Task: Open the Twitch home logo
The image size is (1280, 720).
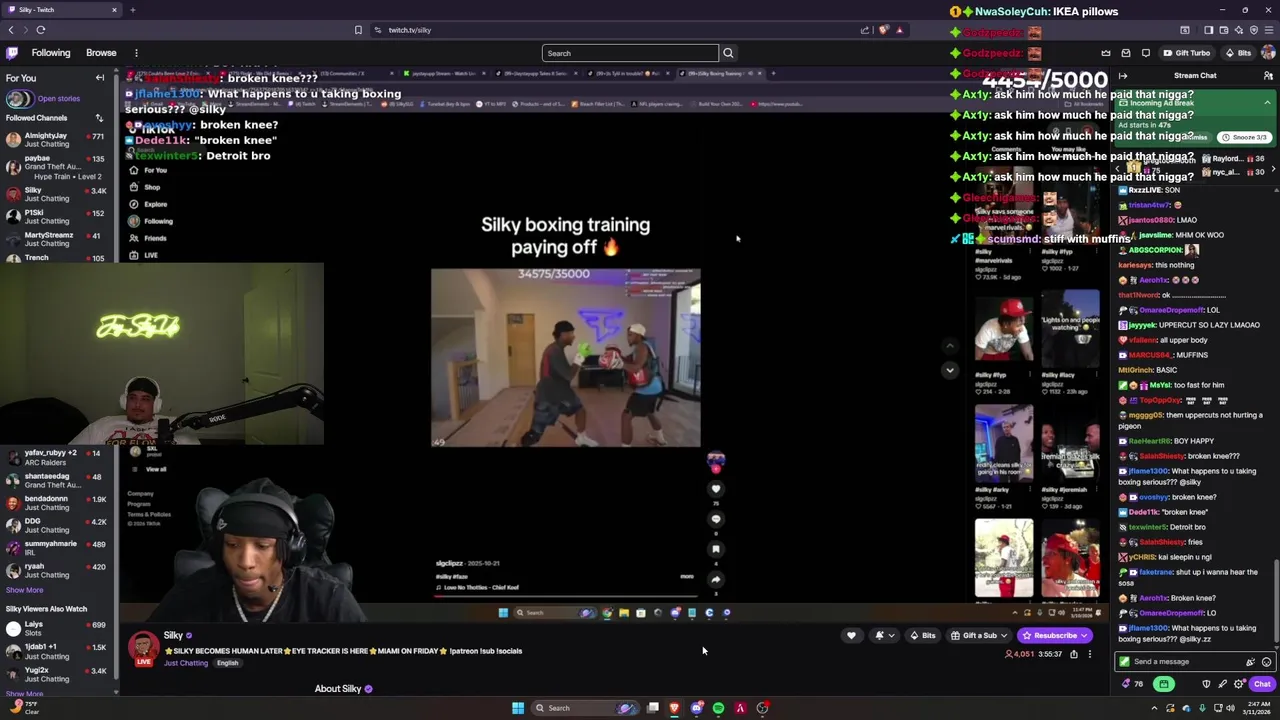Action: coord(12,53)
